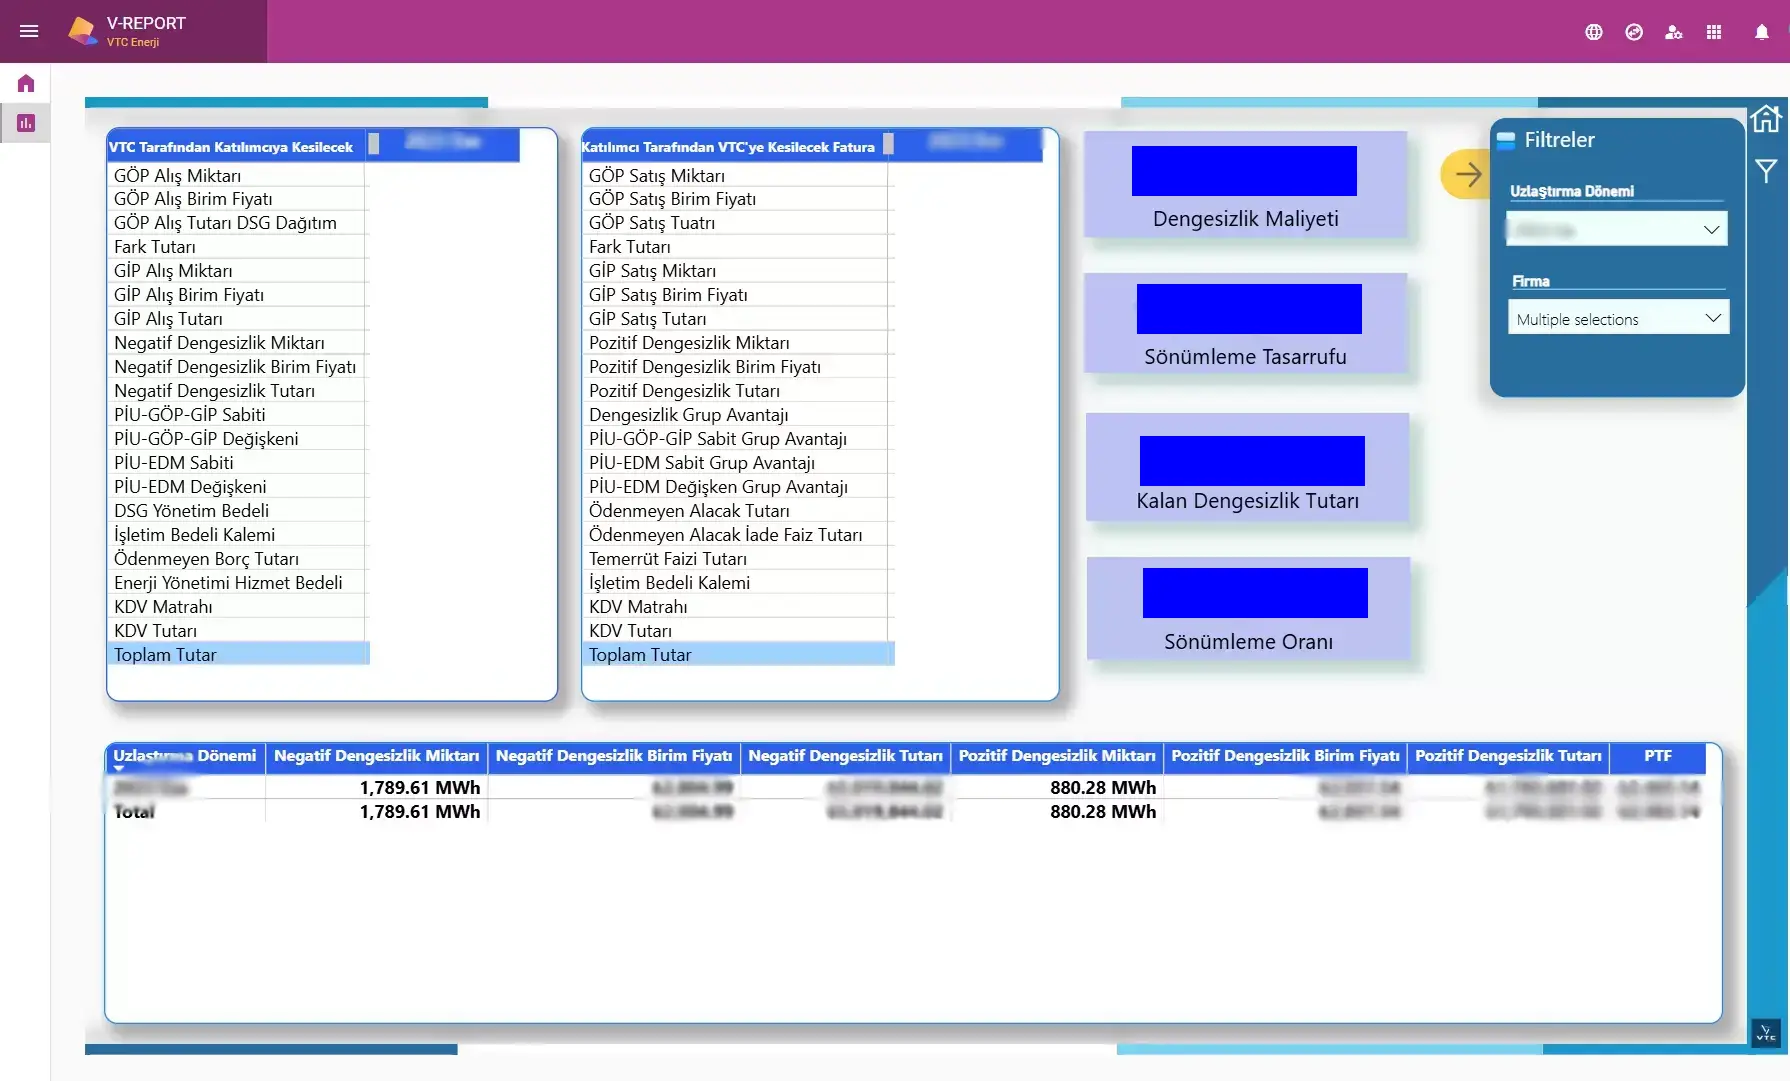Open the notifications bell
Viewport: 1790px width, 1081px height.
pos(1762,32)
